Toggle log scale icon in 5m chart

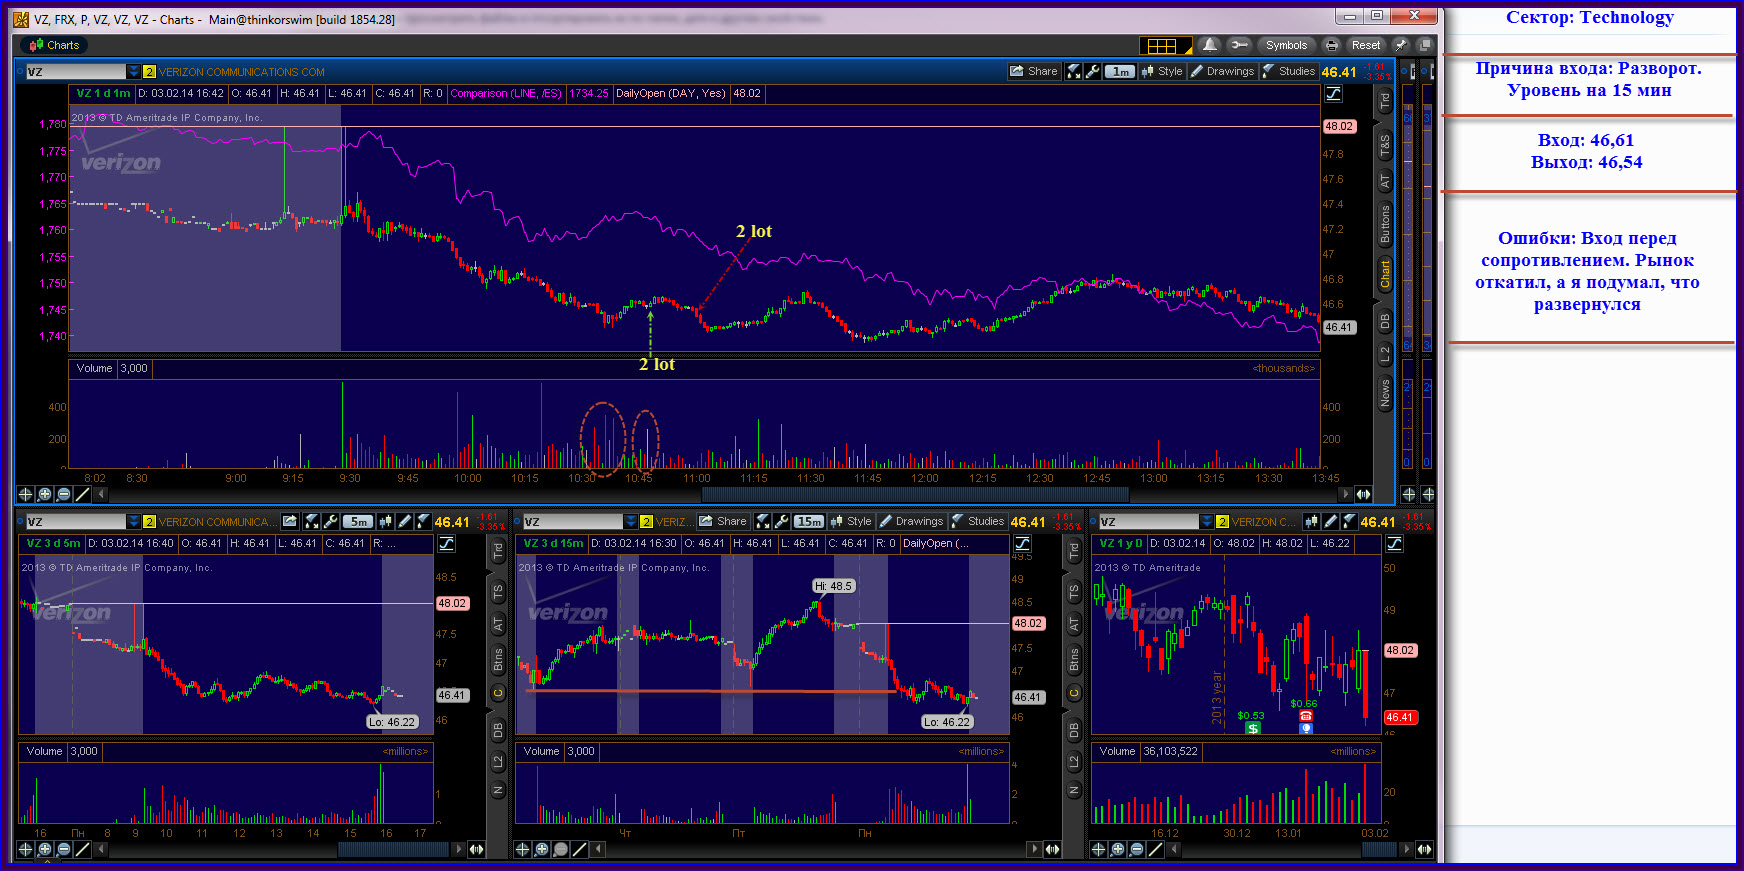[447, 543]
